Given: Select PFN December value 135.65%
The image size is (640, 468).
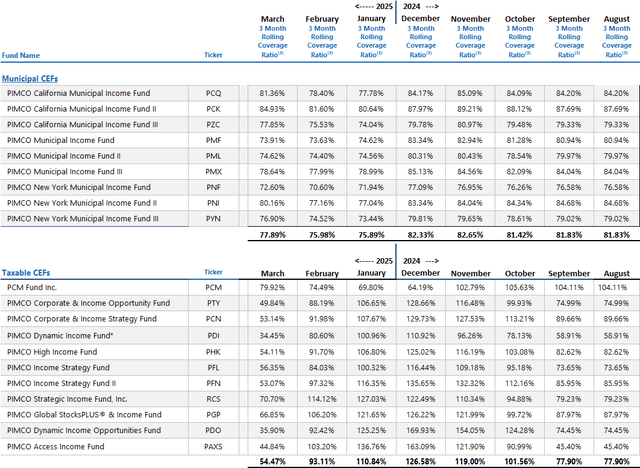Looking at the screenshot, I should tap(420, 384).
